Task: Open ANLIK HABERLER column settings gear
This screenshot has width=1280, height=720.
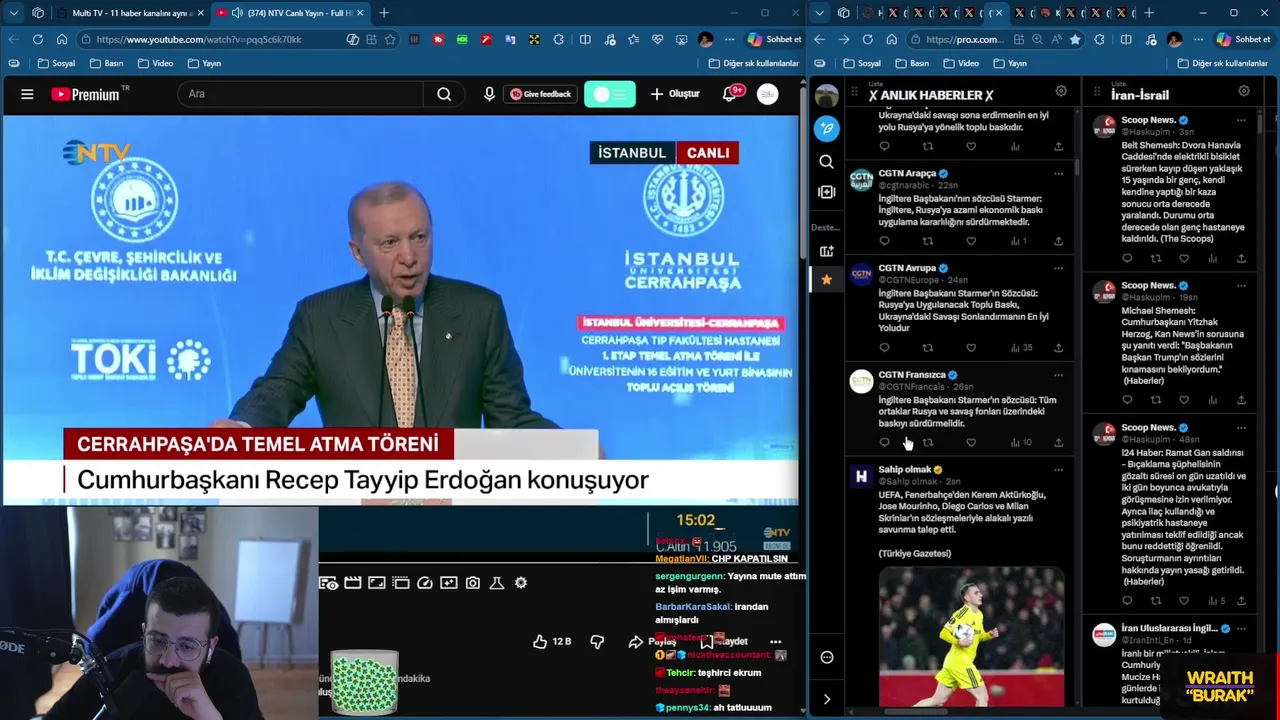Action: tap(1061, 91)
